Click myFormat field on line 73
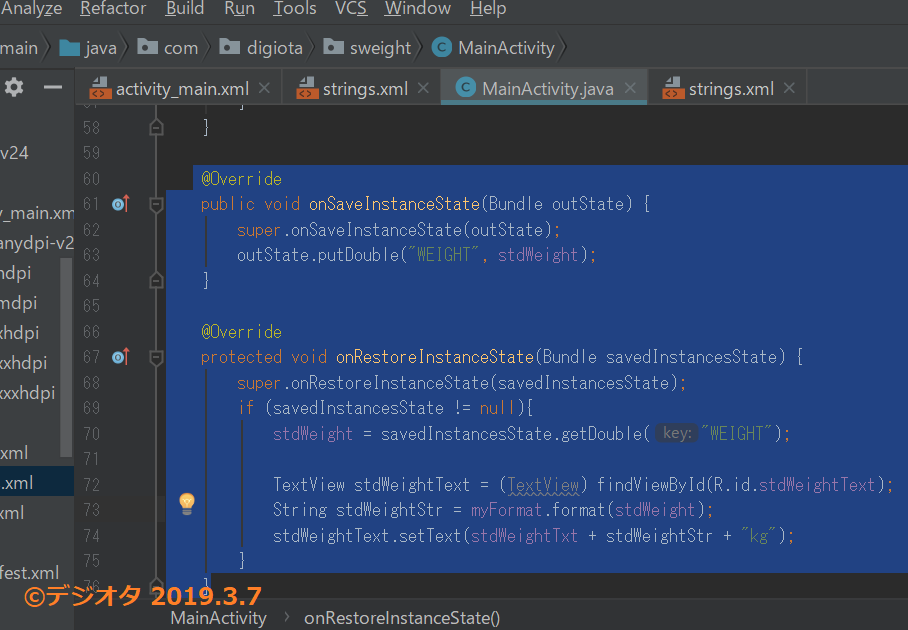Screen dimensions: 908x630 (x=507, y=510)
